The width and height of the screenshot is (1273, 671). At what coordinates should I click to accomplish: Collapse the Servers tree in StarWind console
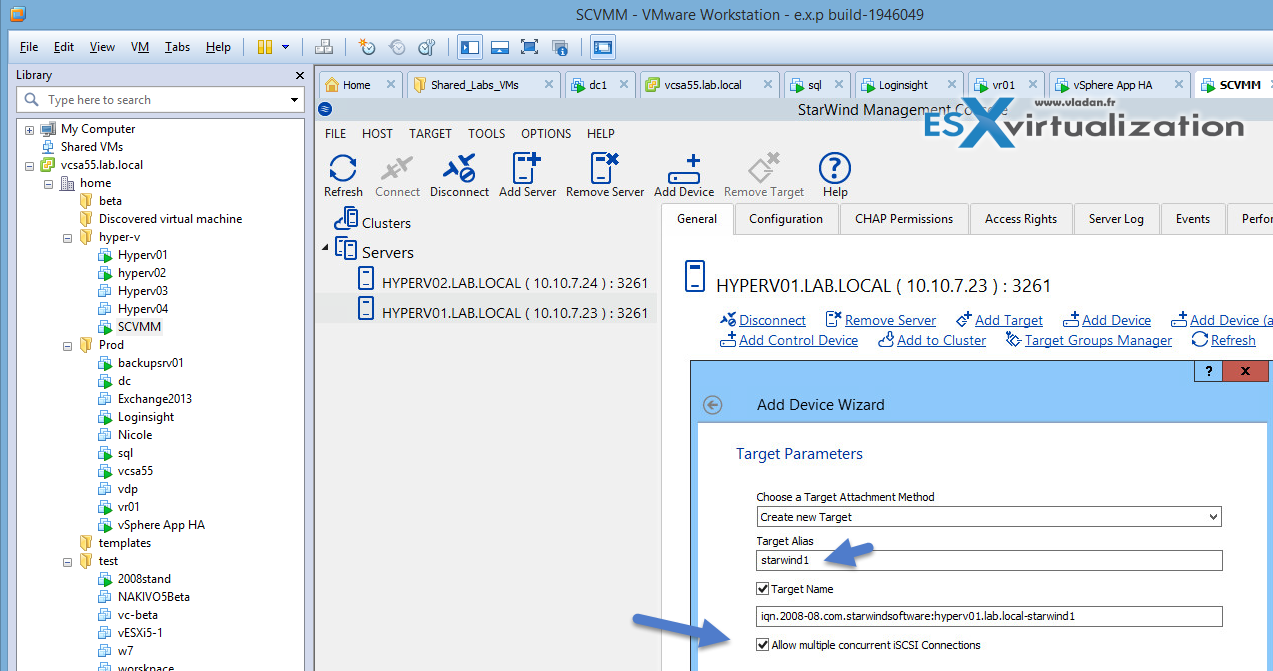324,248
